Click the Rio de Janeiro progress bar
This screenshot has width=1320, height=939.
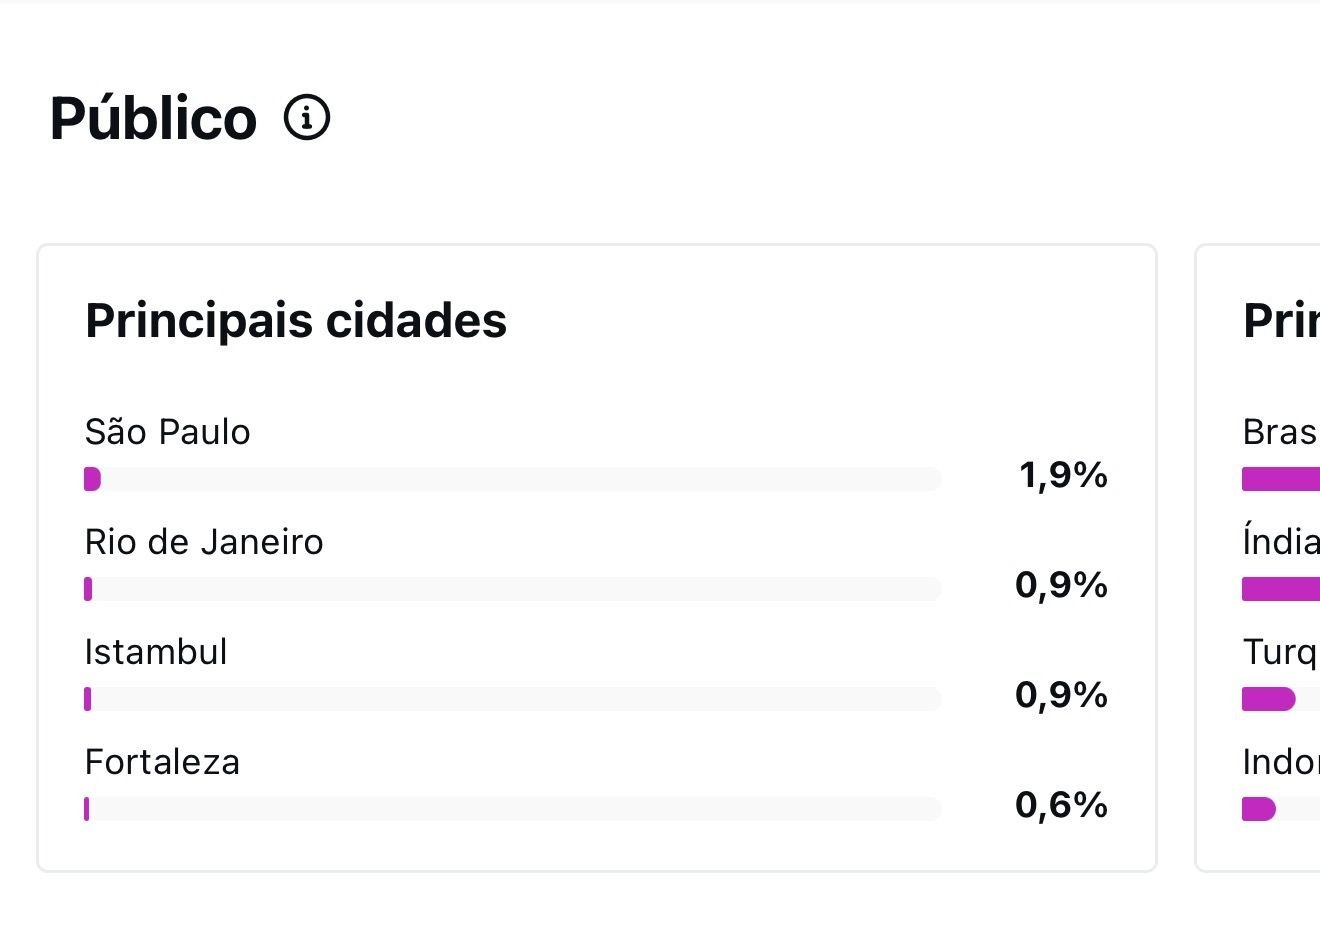(x=512, y=589)
